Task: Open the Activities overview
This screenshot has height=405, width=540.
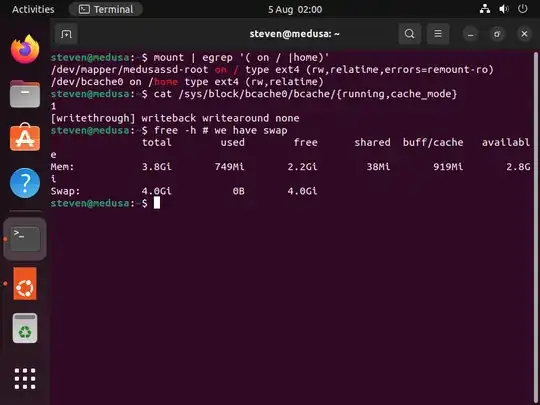Action: pos(33,9)
